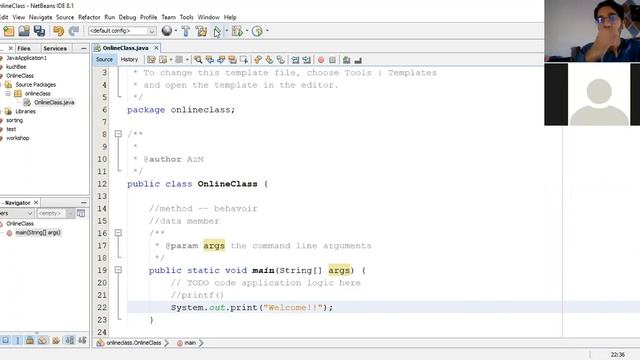Switch to the Services tab
The image size is (640, 360).
pos(55,48)
